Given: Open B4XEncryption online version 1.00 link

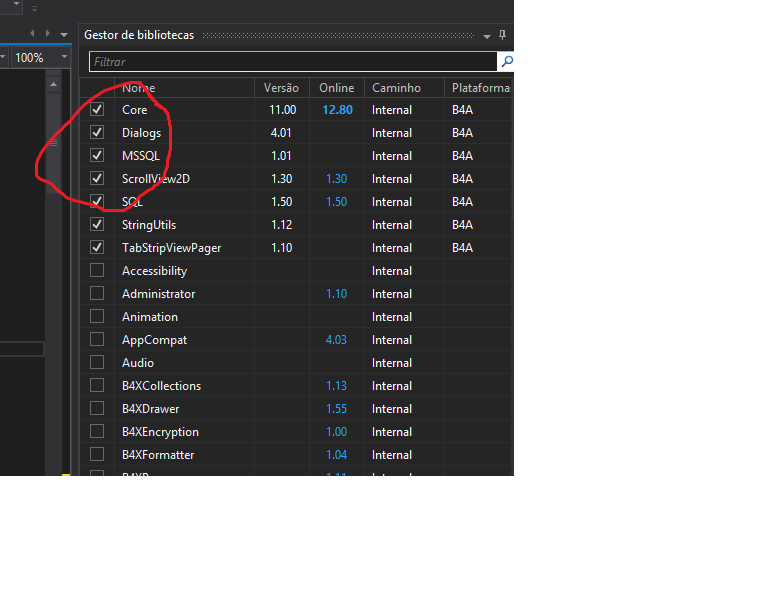Looking at the screenshot, I should (337, 432).
